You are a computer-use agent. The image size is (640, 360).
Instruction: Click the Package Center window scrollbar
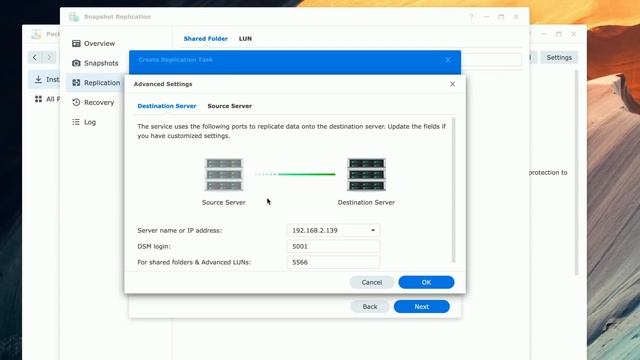(576, 173)
